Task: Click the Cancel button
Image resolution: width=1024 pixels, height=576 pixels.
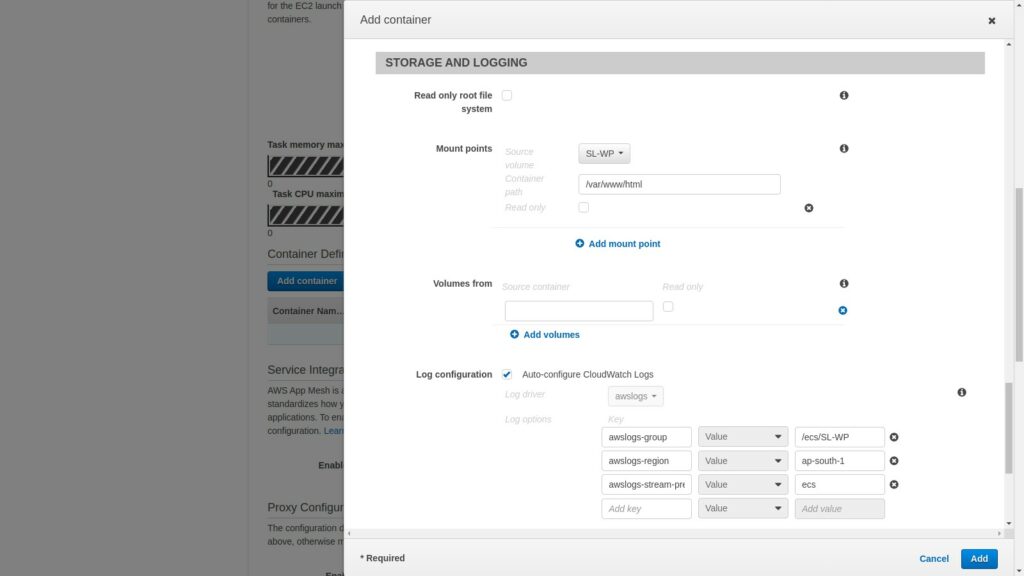Action: 934,558
